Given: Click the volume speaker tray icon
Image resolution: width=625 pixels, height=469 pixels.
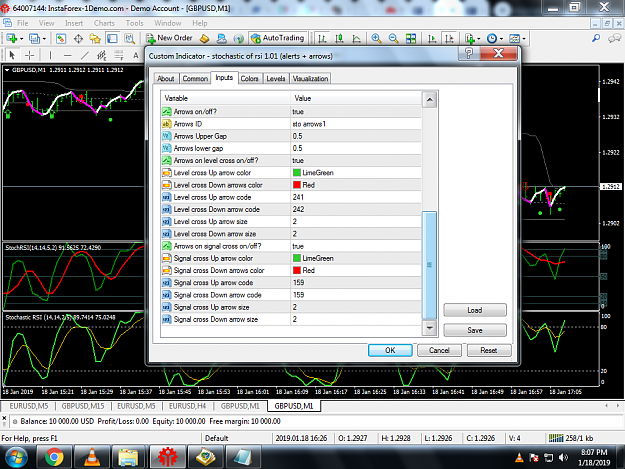Looking at the screenshot, I should click(x=563, y=457).
